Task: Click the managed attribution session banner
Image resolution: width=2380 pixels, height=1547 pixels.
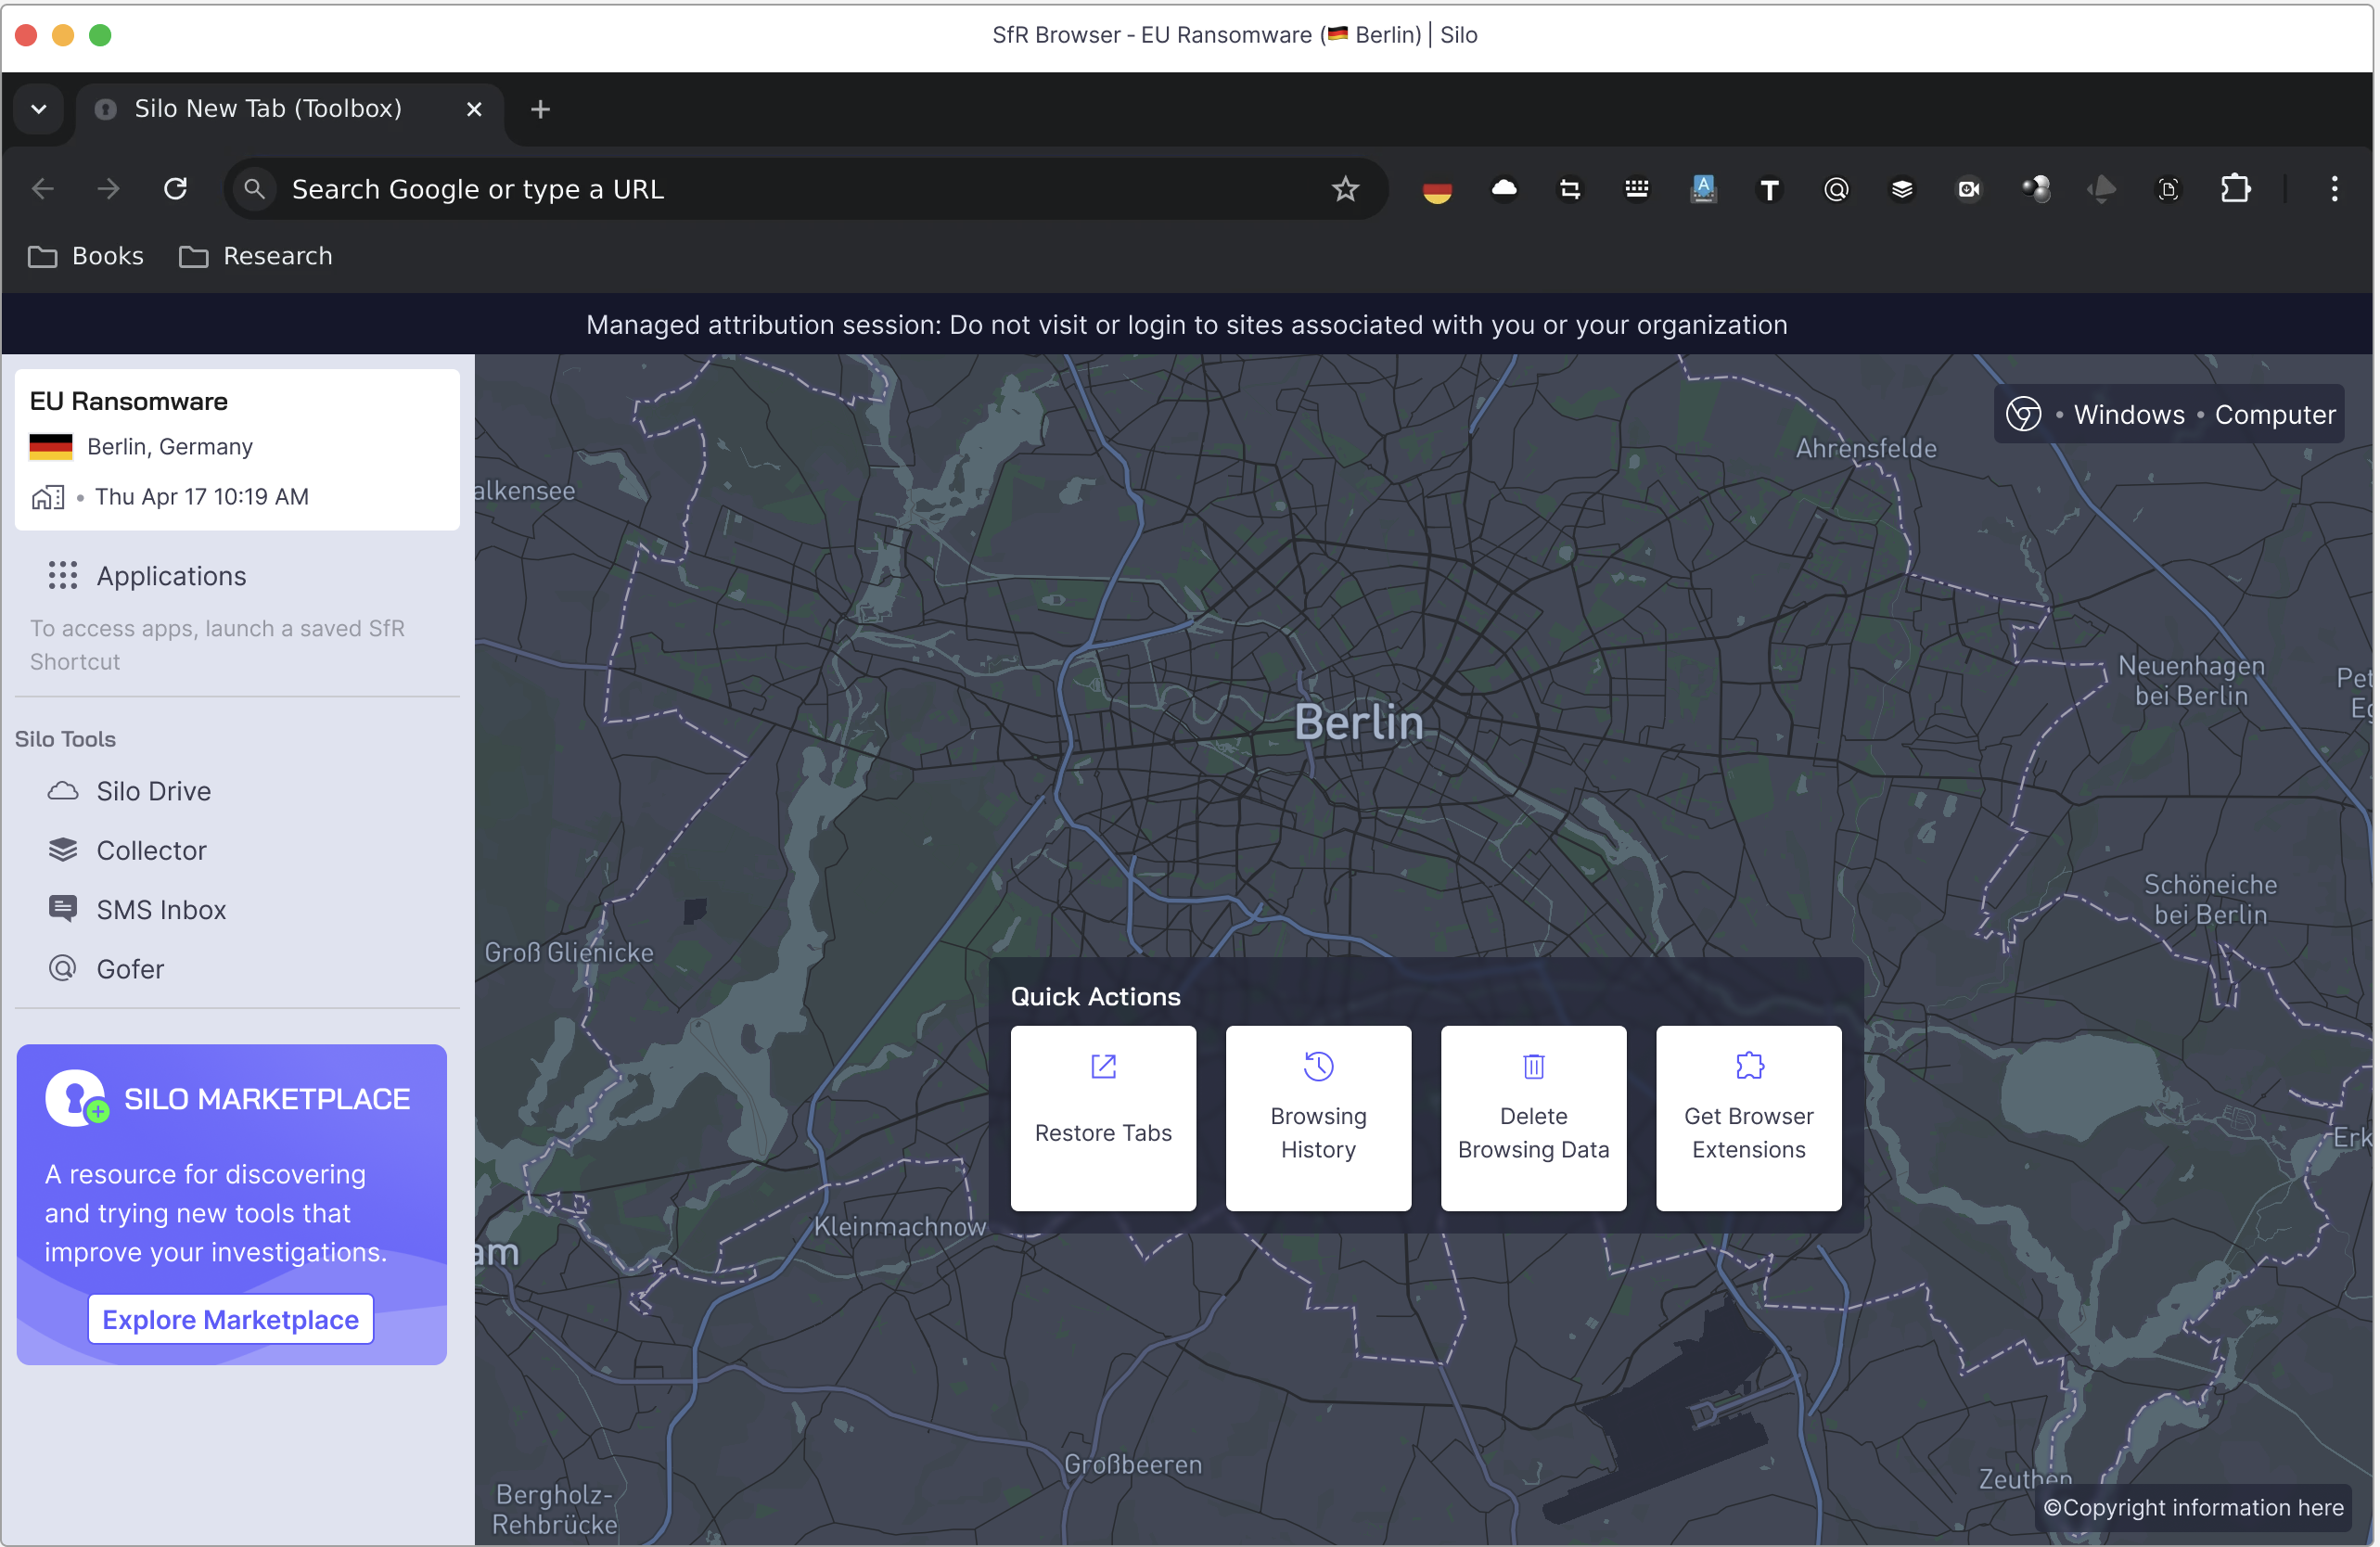Action: click(x=1187, y=324)
